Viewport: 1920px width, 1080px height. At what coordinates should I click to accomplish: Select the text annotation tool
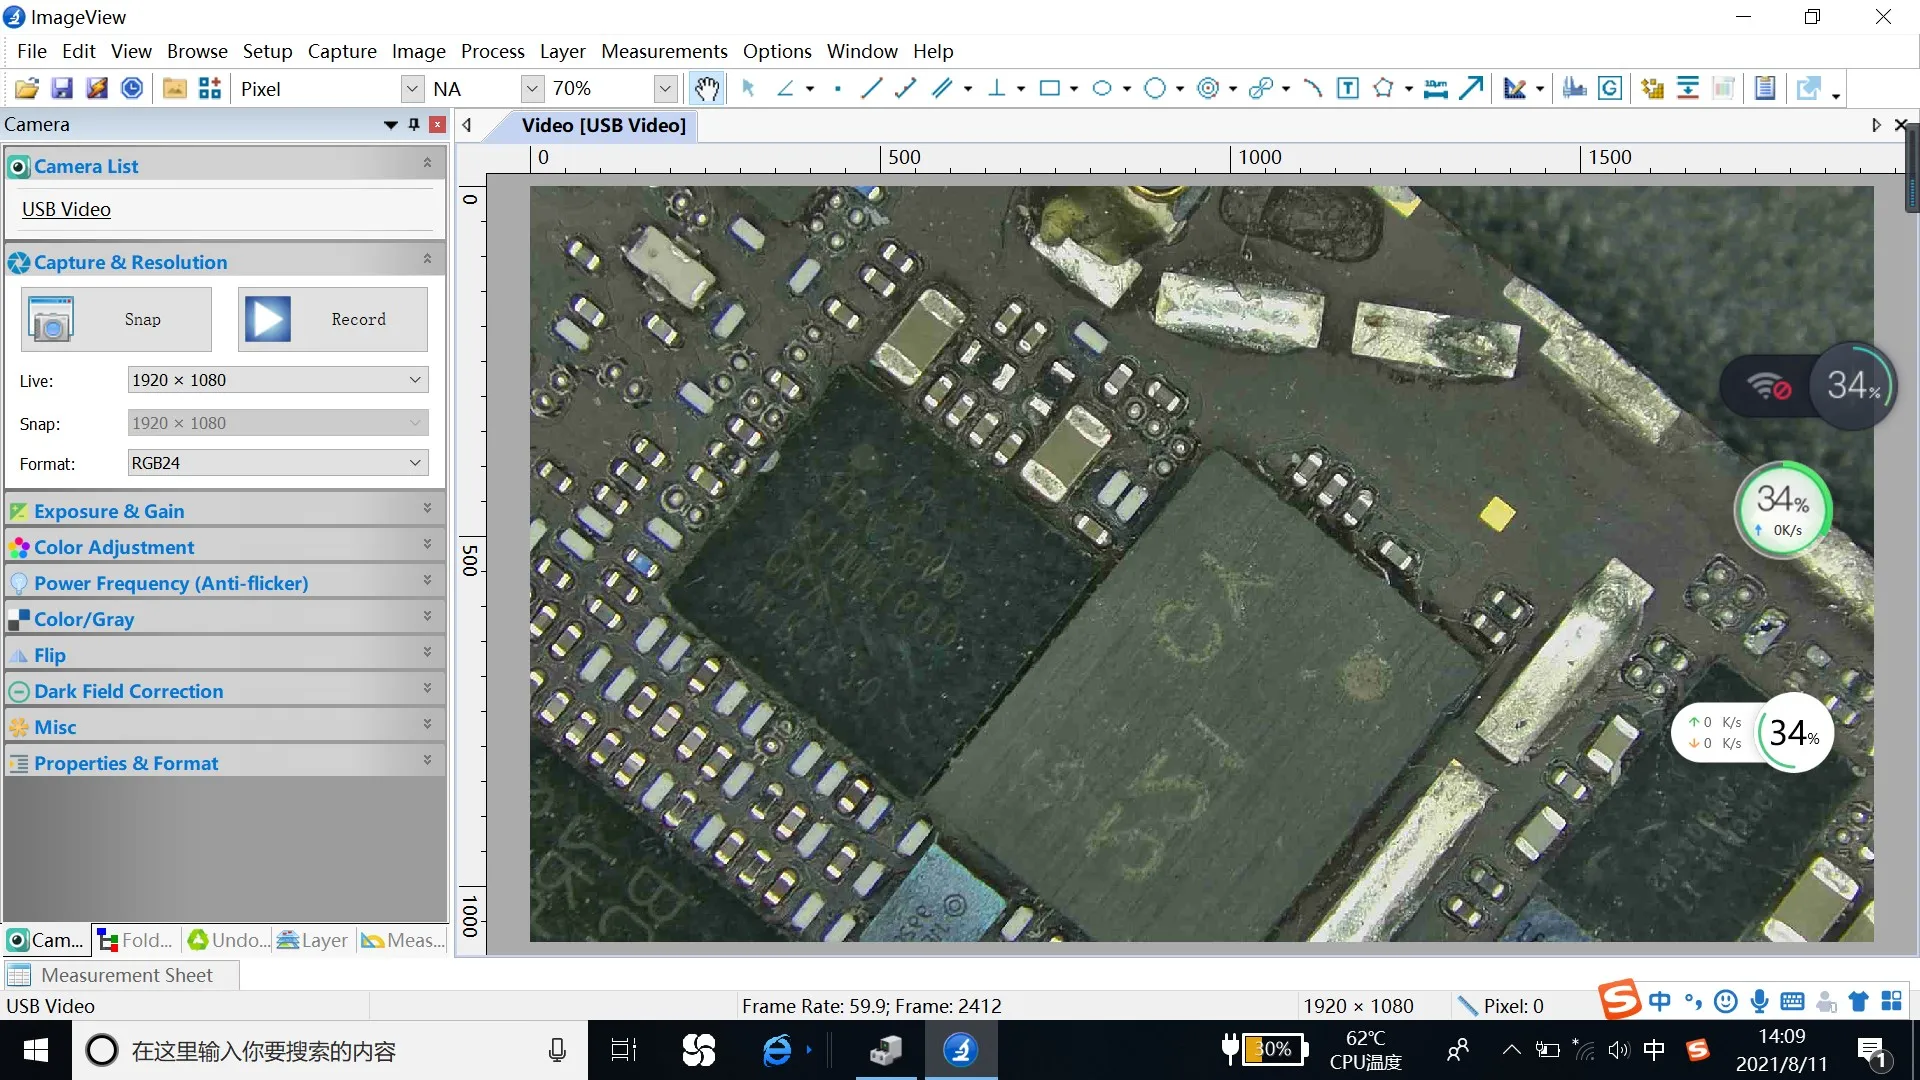point(1348,89)
